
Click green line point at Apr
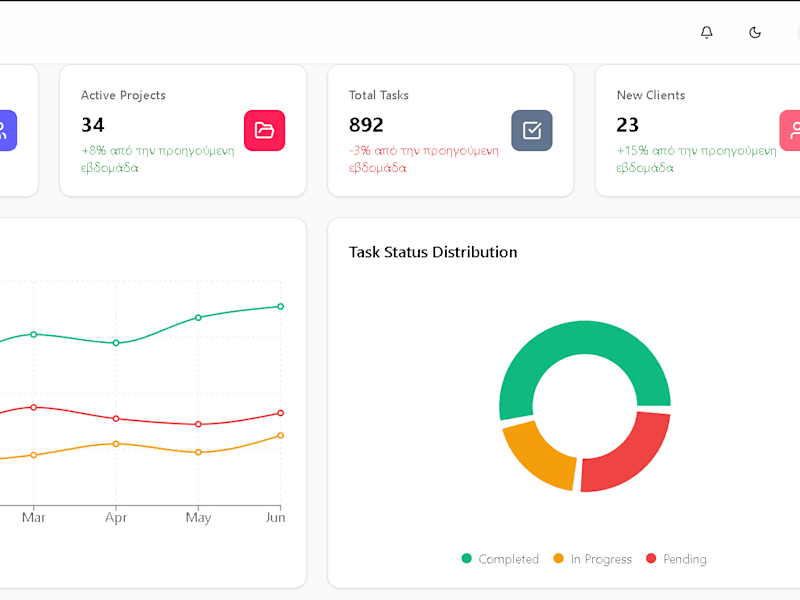click(116, 343)
